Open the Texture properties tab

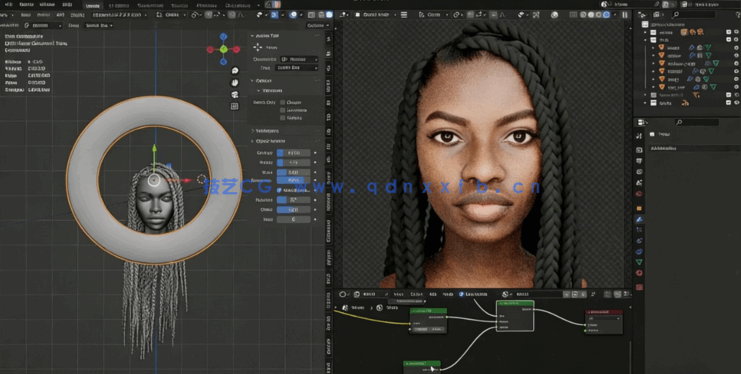[639, 287]
